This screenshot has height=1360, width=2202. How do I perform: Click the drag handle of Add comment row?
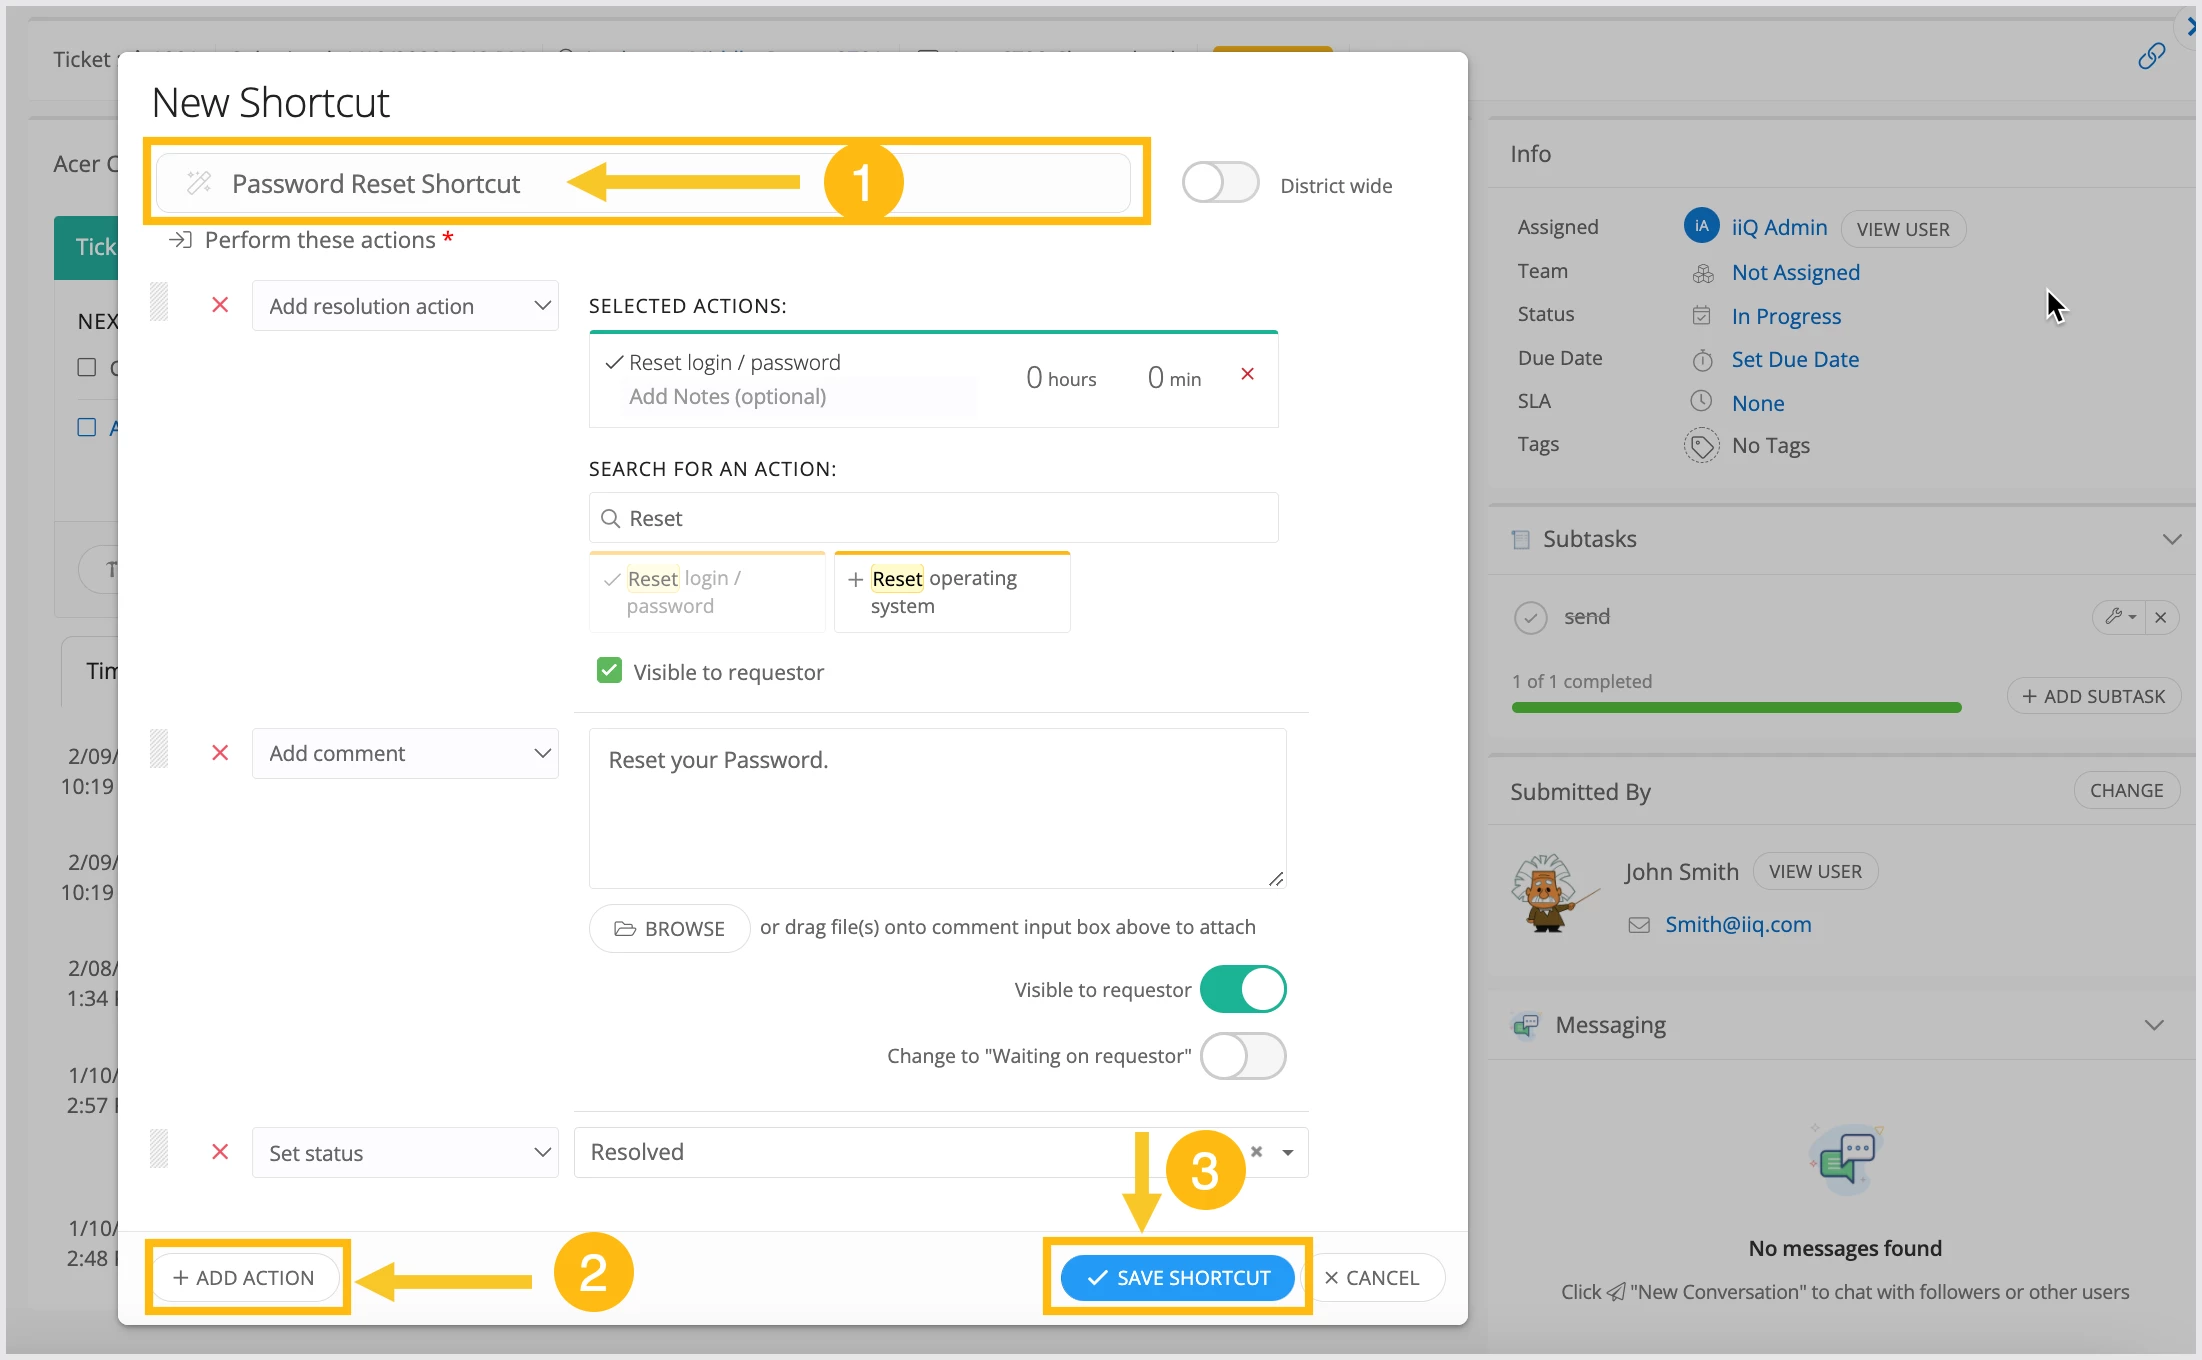(x=159, y=749)
